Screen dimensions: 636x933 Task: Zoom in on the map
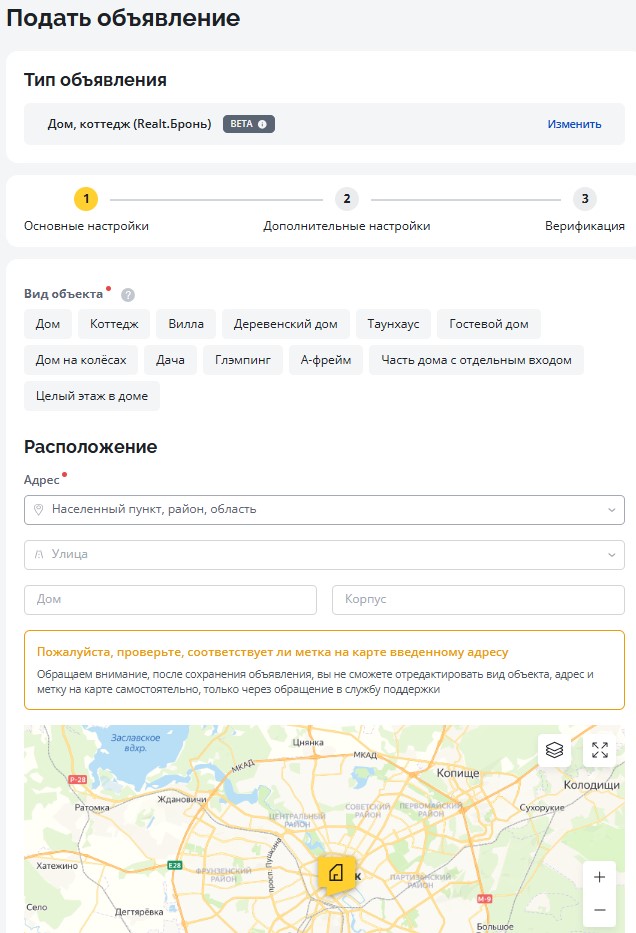pos(599,877)
